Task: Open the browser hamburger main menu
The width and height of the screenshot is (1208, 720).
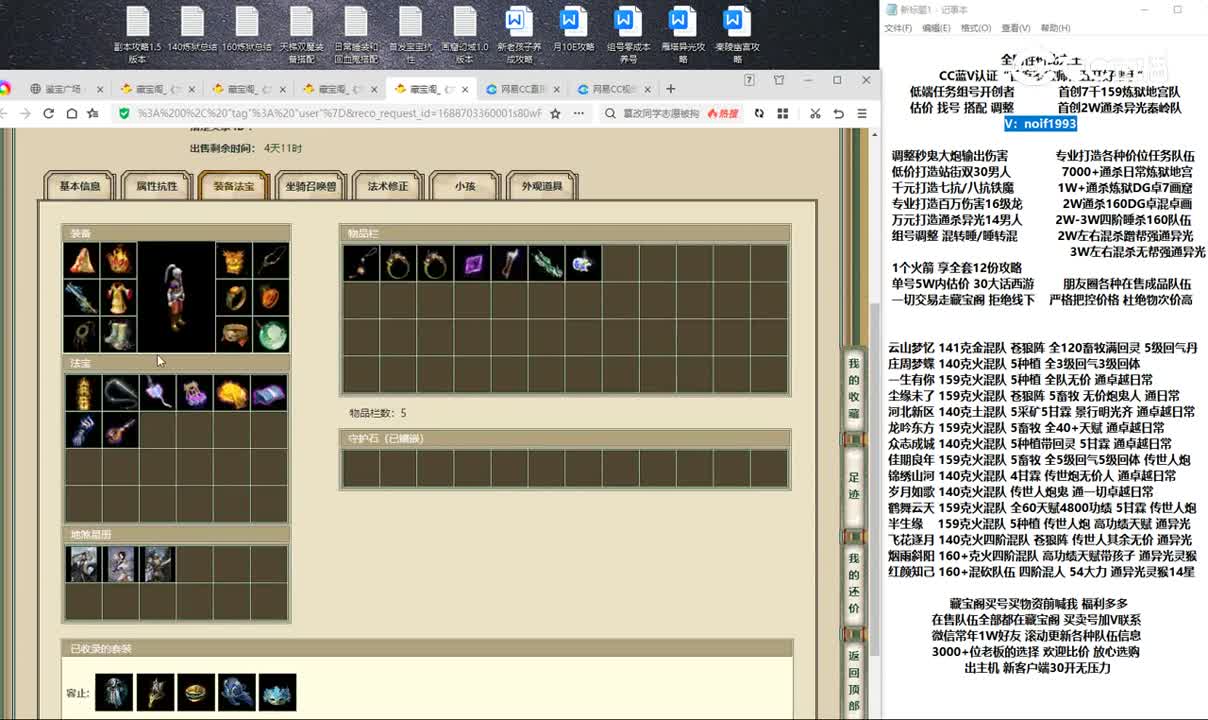Action: [861, 114]
